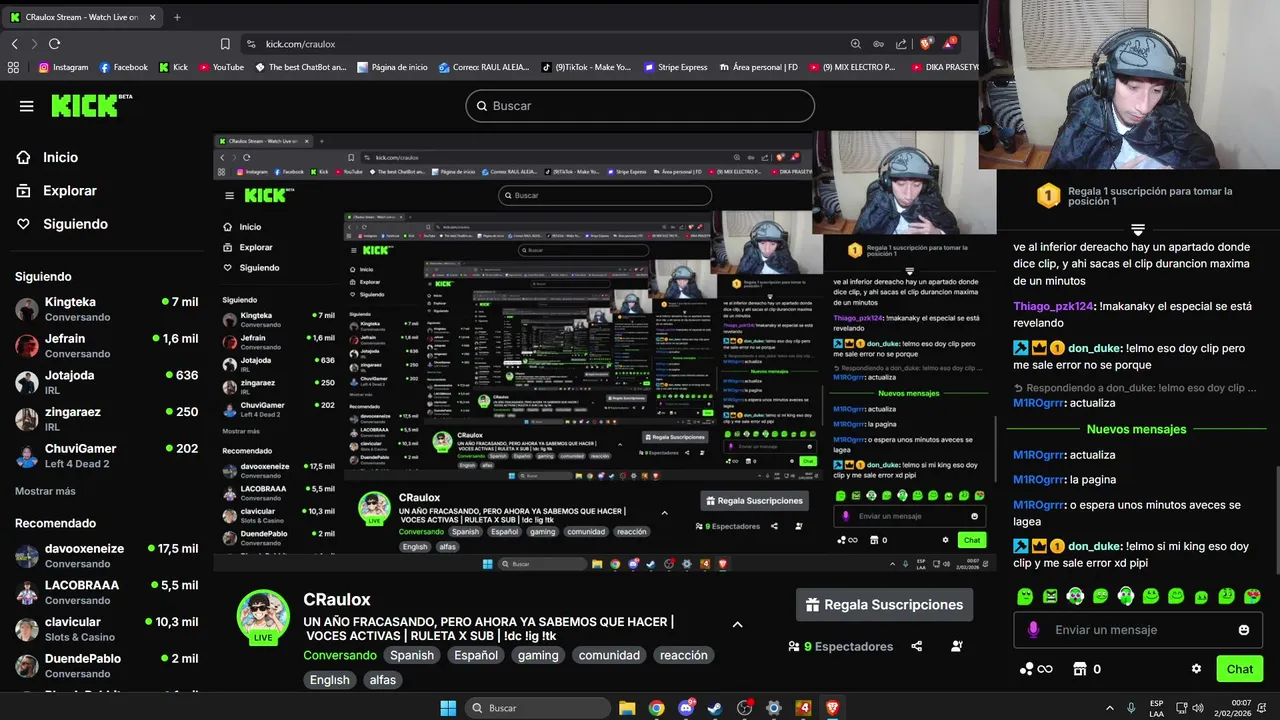
Task: Open Chrome from the taskbar
Action: [656, 708]
